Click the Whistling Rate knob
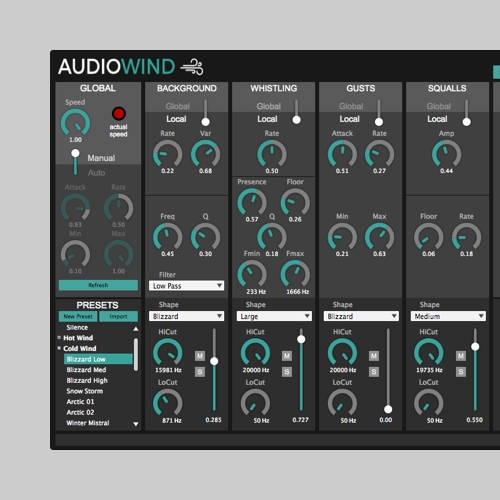500x500 pixels. [x=272, y=154]
